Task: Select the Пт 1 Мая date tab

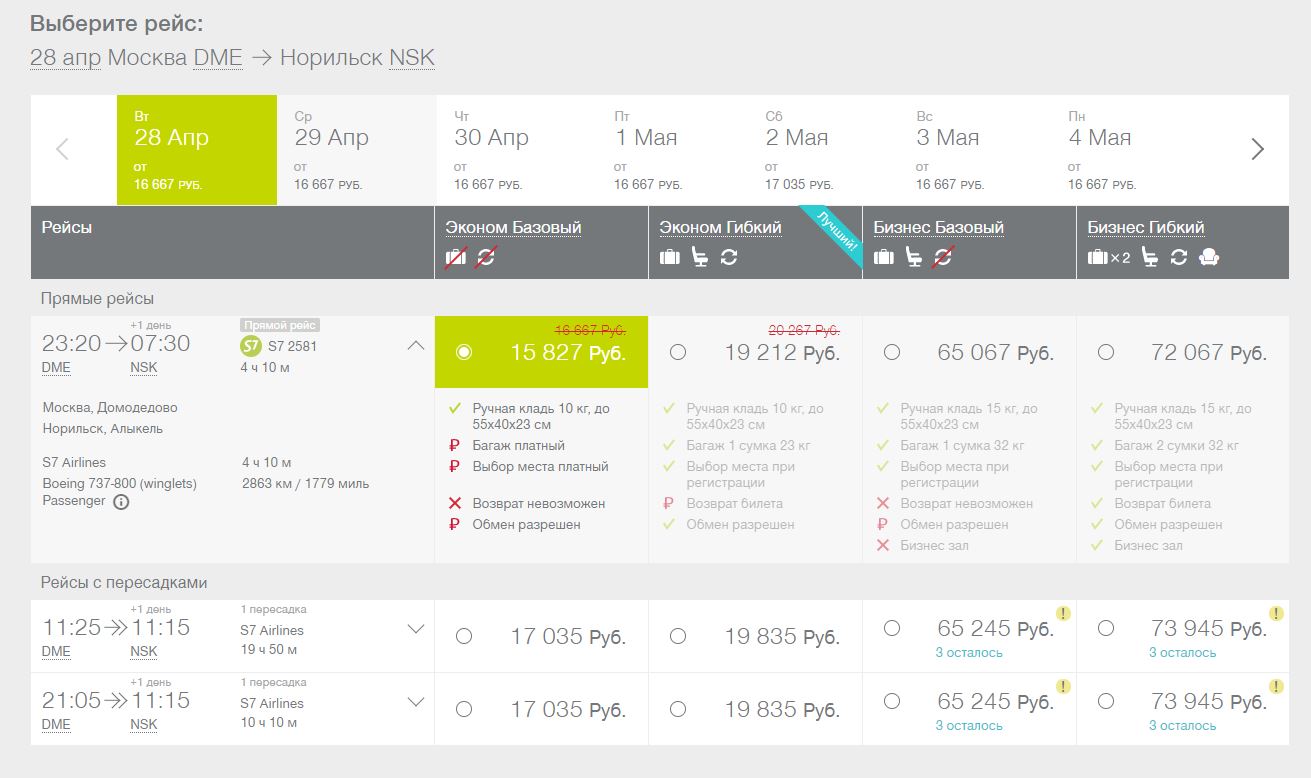Action: (x=673, y=150)
